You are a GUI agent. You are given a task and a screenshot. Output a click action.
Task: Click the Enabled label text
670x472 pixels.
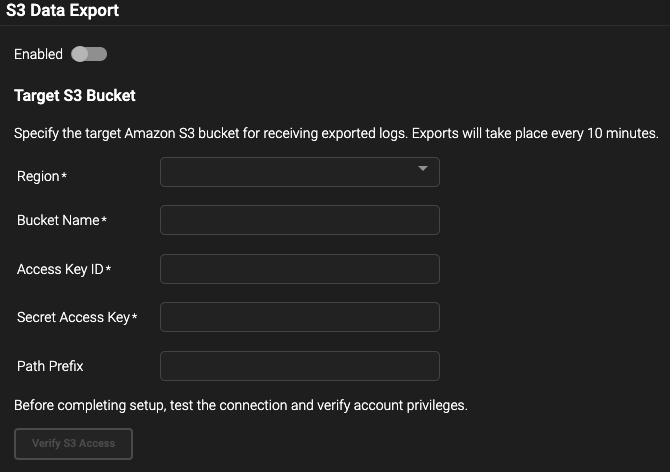click(x=38, y=54)
